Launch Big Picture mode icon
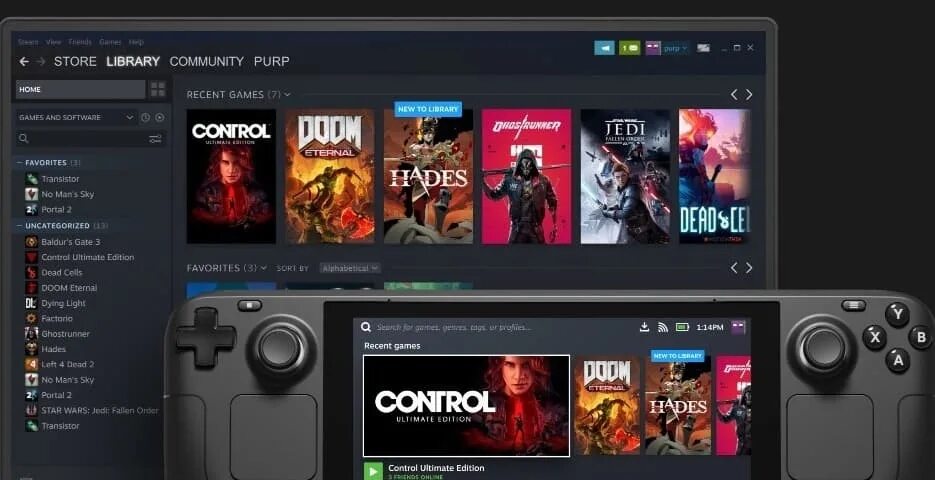 tap(704, 48)
